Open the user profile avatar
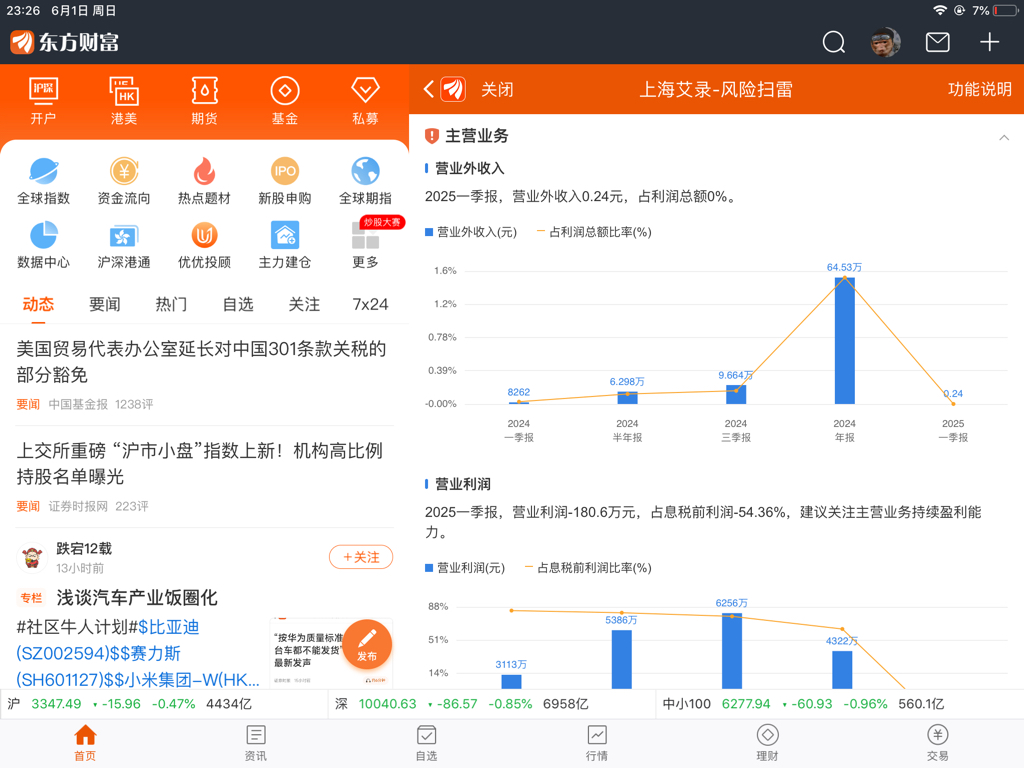This screenshot has width=1024, height=768. (886, 42)
